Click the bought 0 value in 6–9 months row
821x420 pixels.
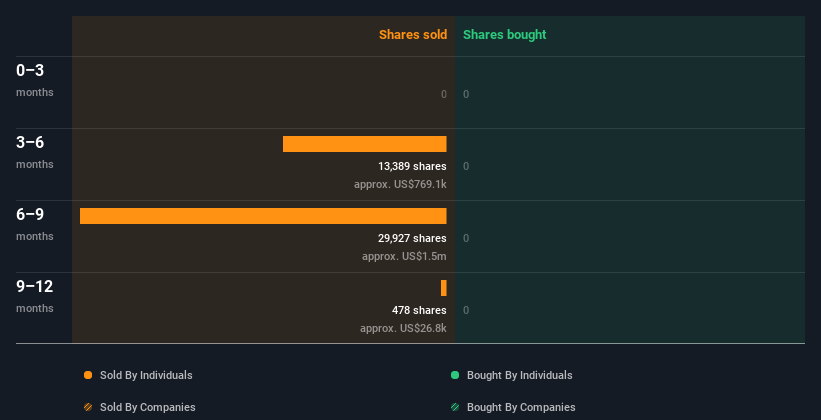click(466, 238)
